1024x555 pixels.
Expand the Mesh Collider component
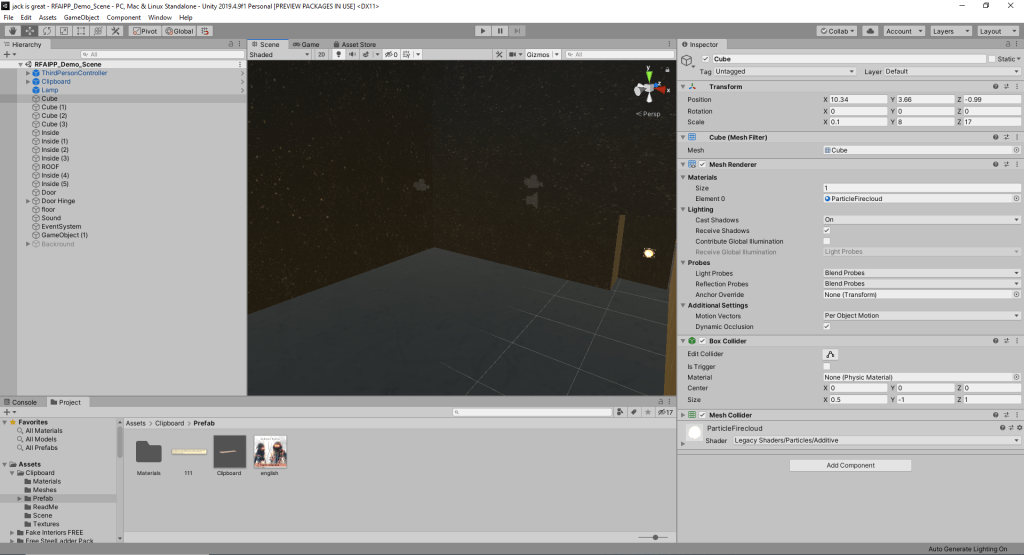(x=683, y=415)
